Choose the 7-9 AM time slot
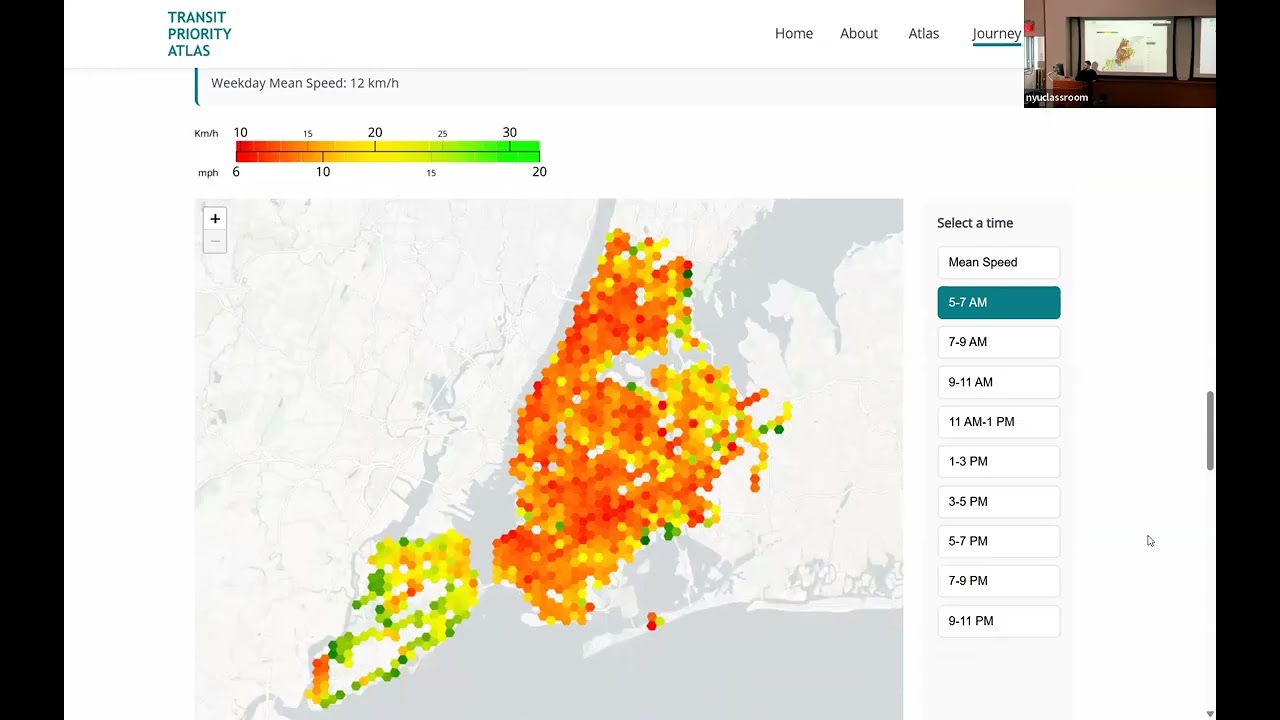 (999, 342)
